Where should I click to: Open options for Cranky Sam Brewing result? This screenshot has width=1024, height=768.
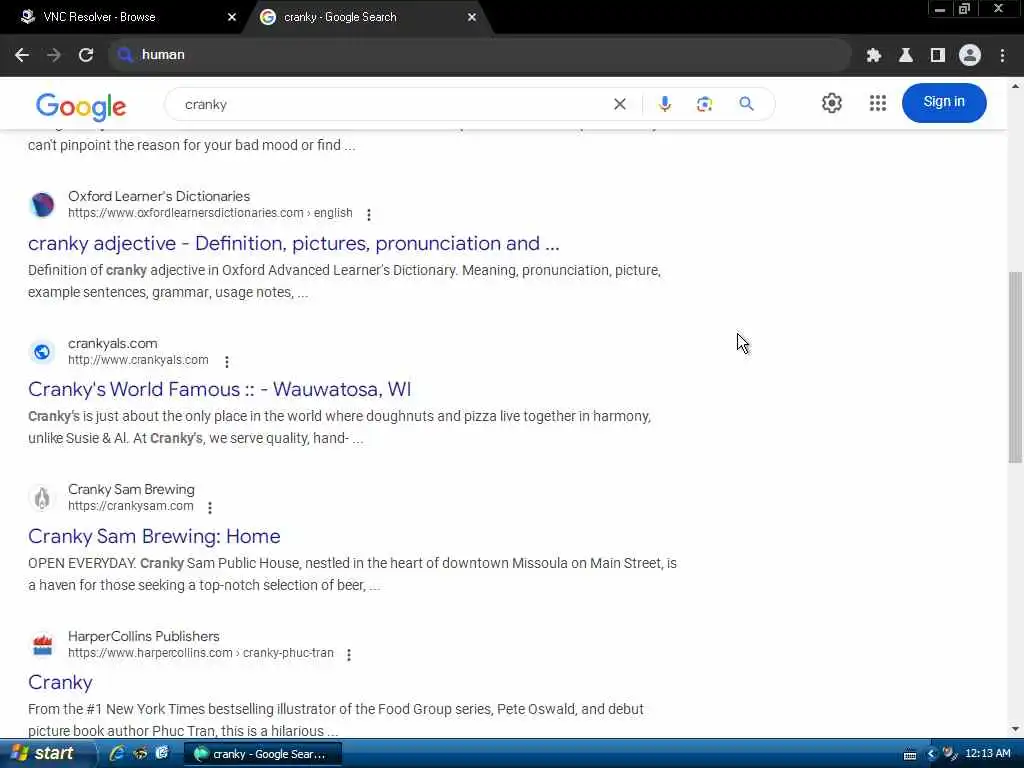coord(210,507)
